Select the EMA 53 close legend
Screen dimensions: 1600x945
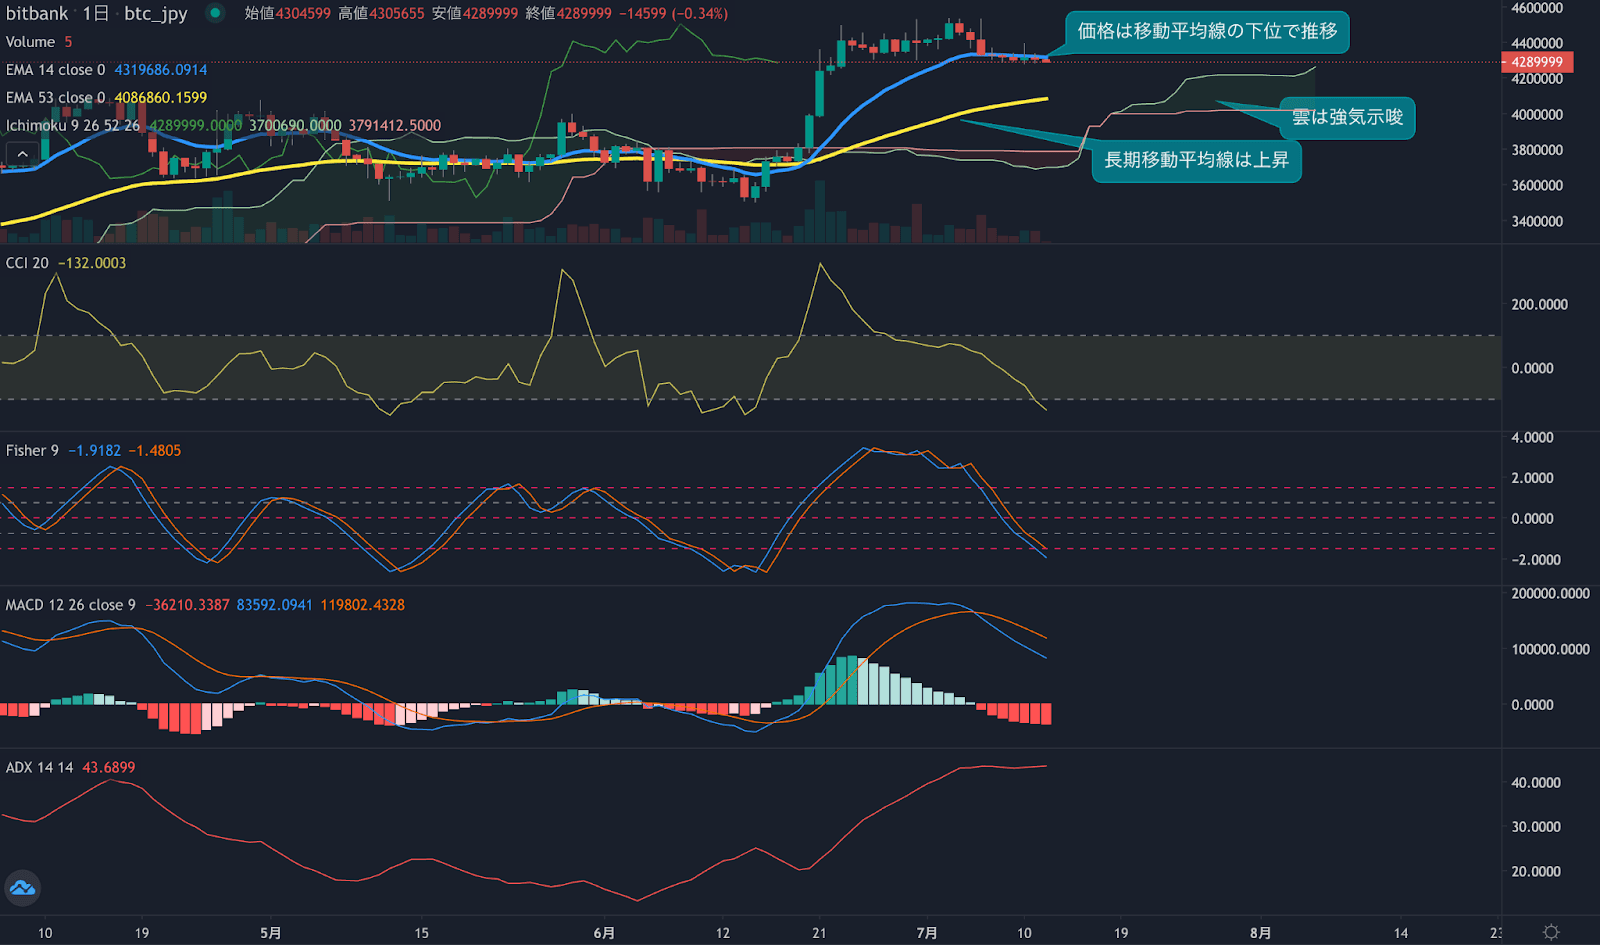coord(55,98)
